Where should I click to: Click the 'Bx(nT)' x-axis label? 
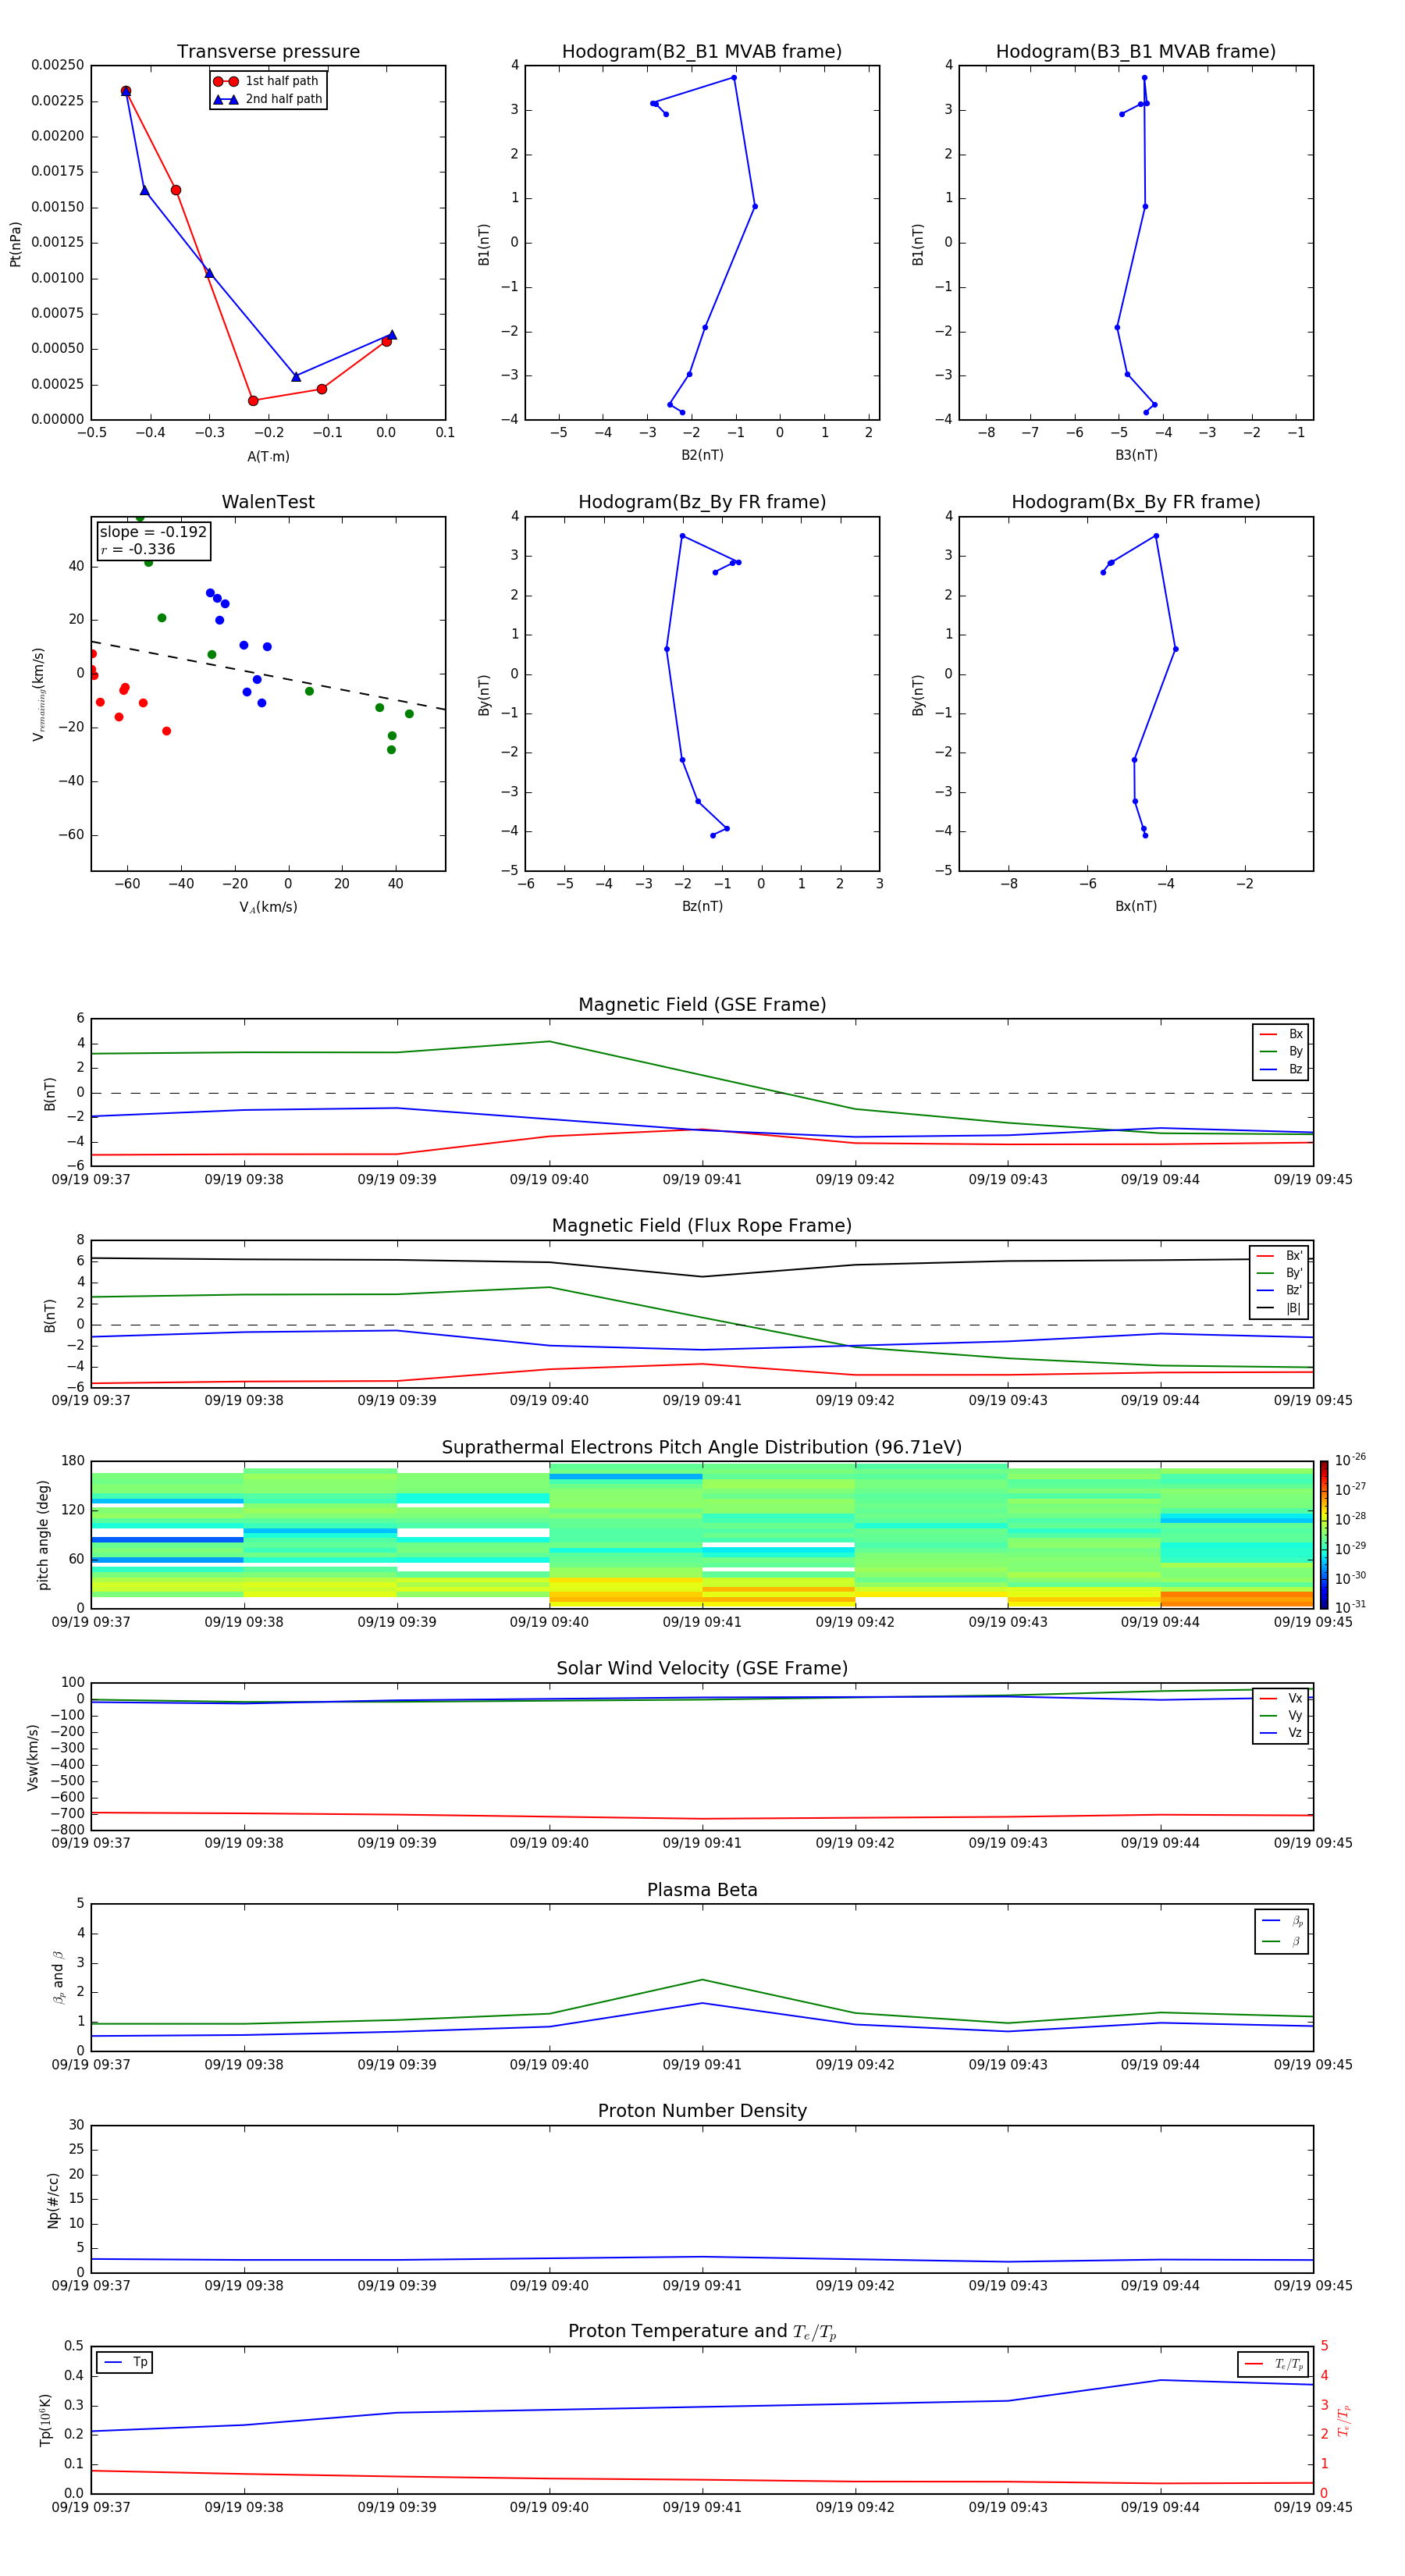[1136, 906]
